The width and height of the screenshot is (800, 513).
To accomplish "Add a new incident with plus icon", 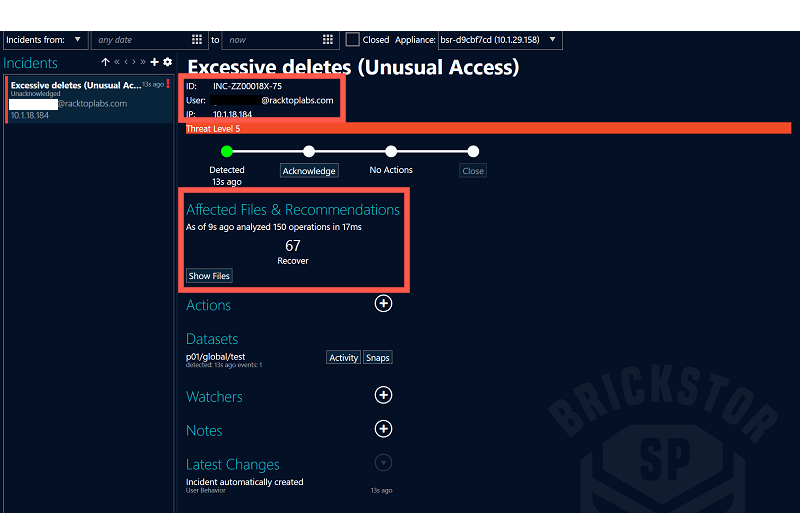I will point(155,63).
